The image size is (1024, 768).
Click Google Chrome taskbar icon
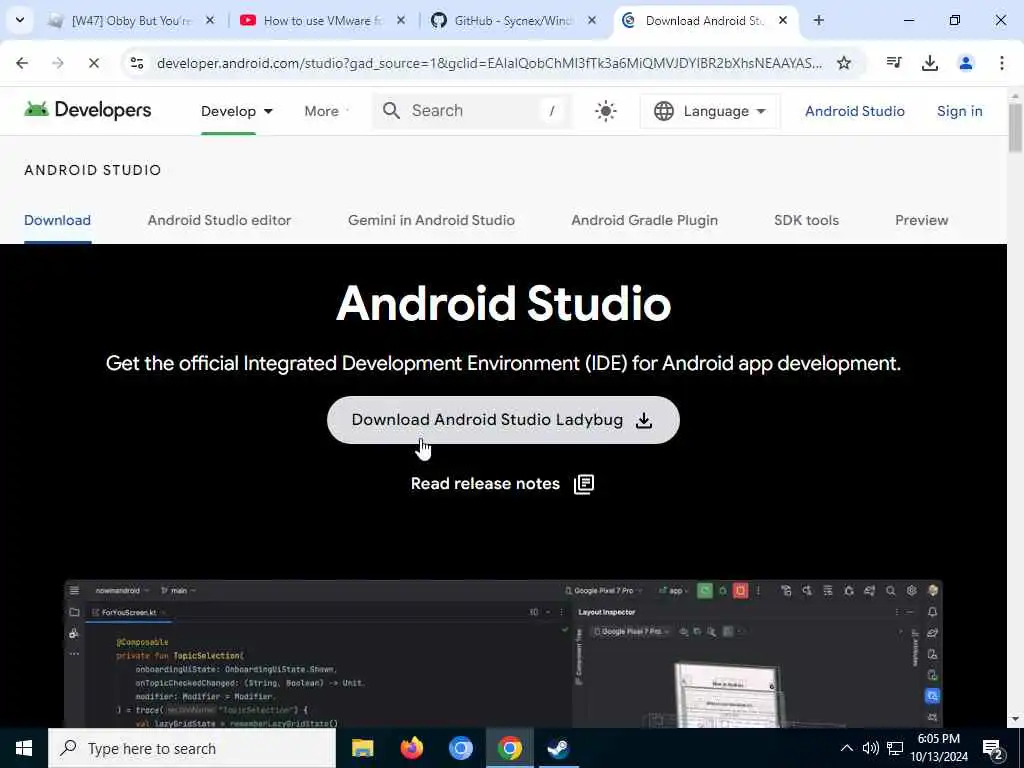pos(509,748)
